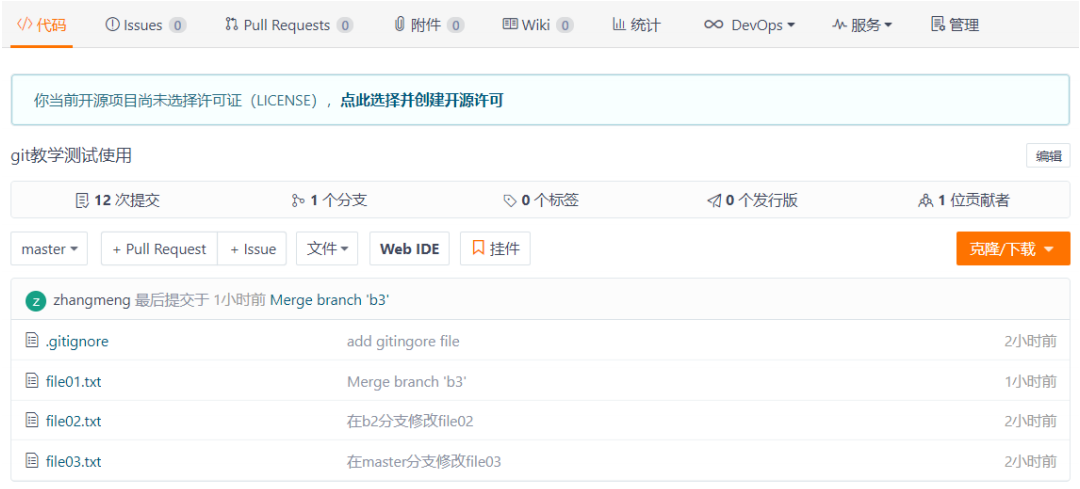
Task: Click the Issues count badge
Action: tap(178, 25)
